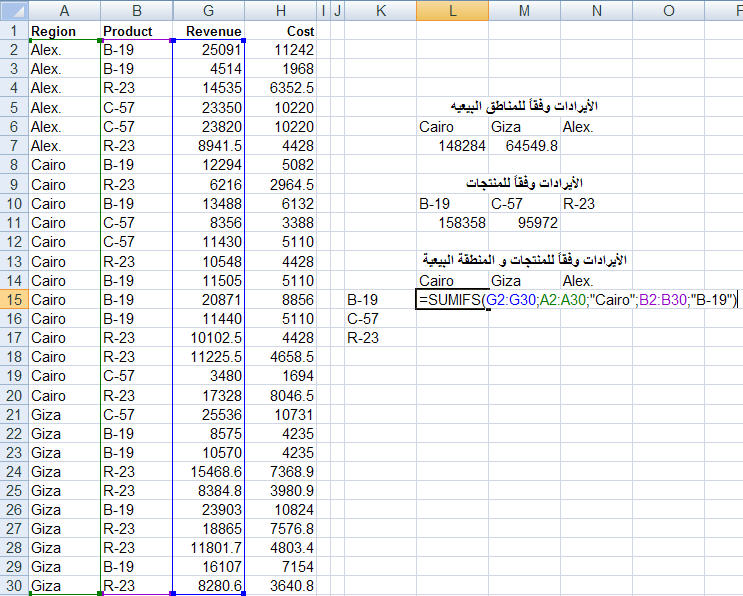The height and width of the screenshot is (596, 743).
Task: Click revenue value 16107
Action: coord(221,567)
